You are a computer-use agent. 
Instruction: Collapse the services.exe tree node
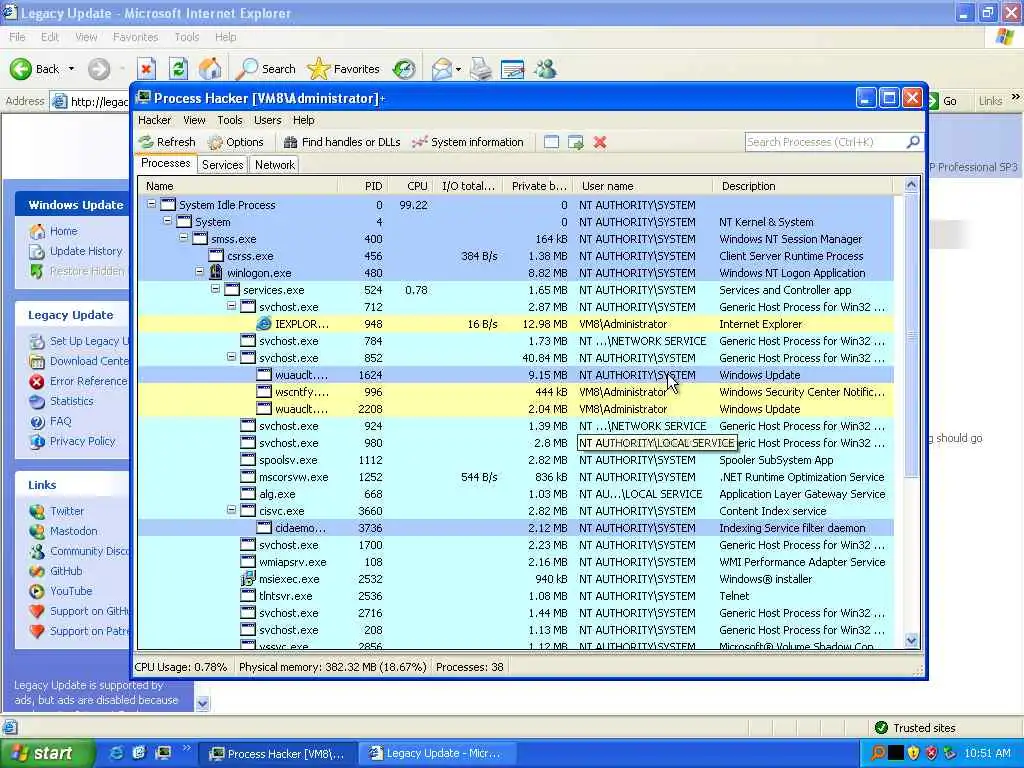[x=215, y=289]
